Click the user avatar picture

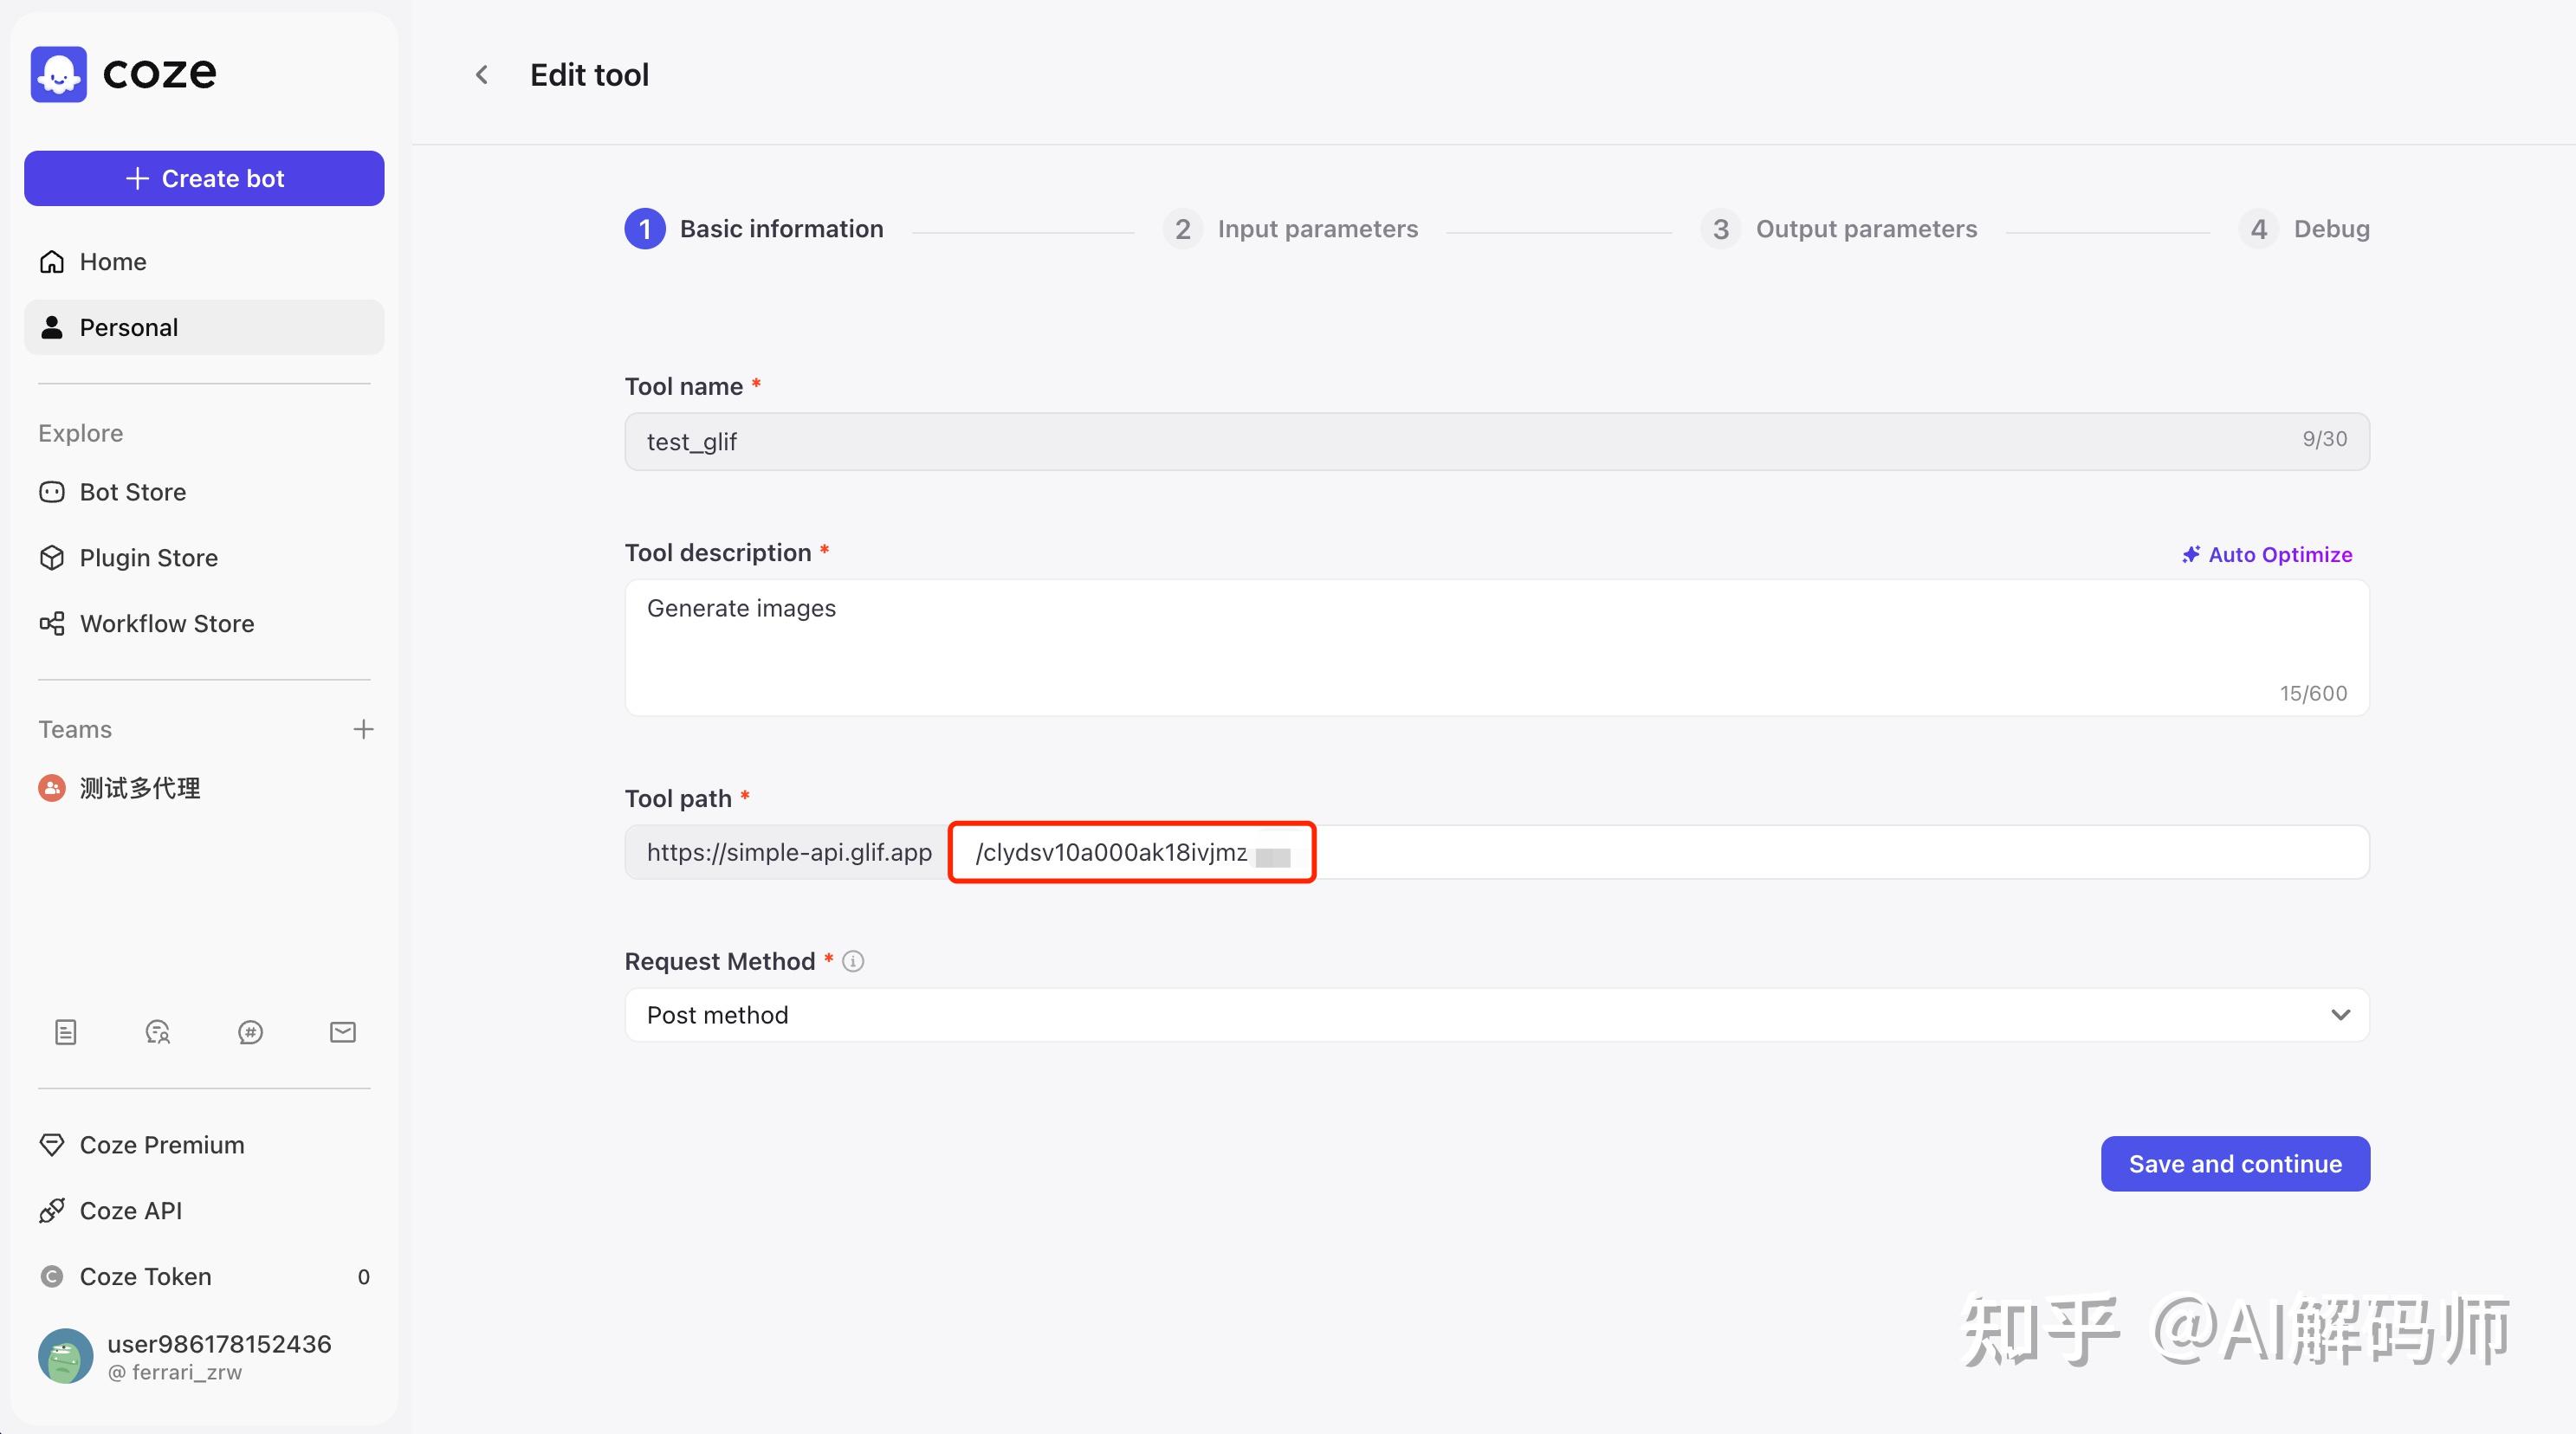66,1356
